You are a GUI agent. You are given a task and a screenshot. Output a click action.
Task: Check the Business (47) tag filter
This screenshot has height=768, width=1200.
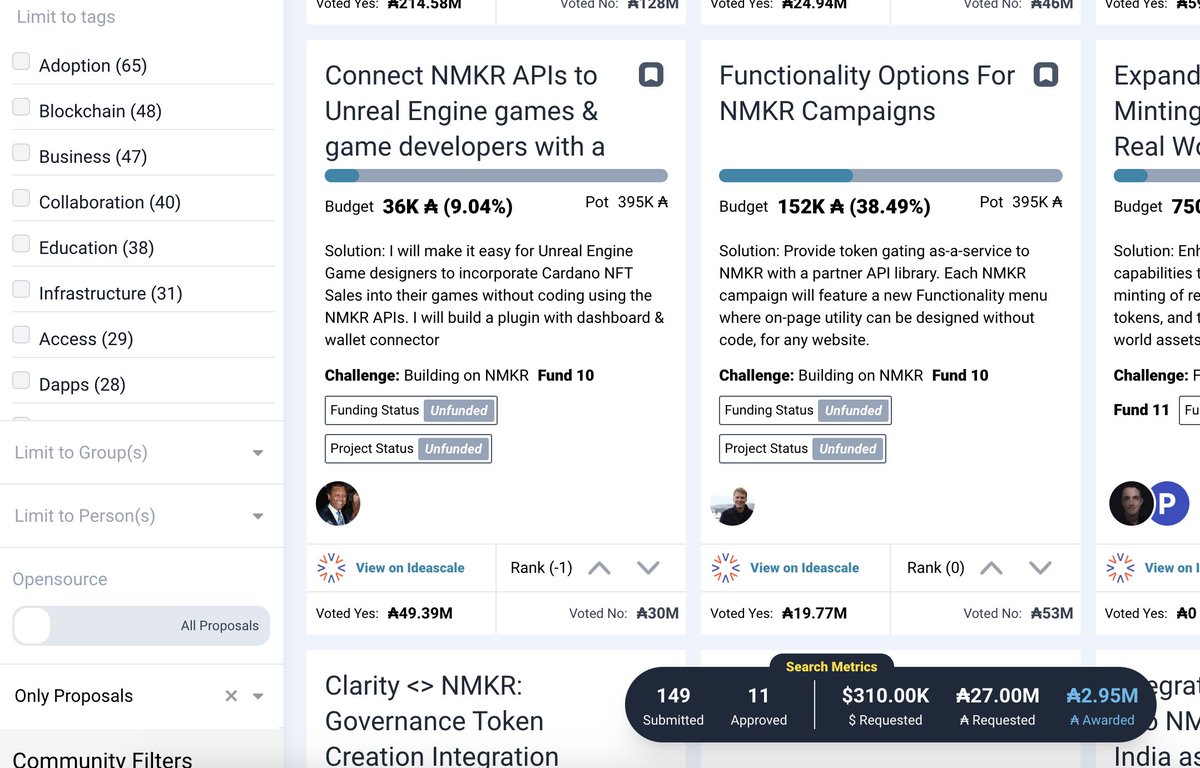pos(21,153)
